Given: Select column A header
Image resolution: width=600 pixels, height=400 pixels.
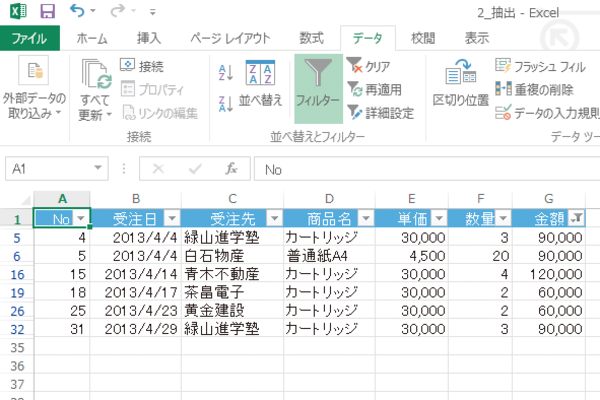Looking at the screenshot, I should click(x=62, y=199).
